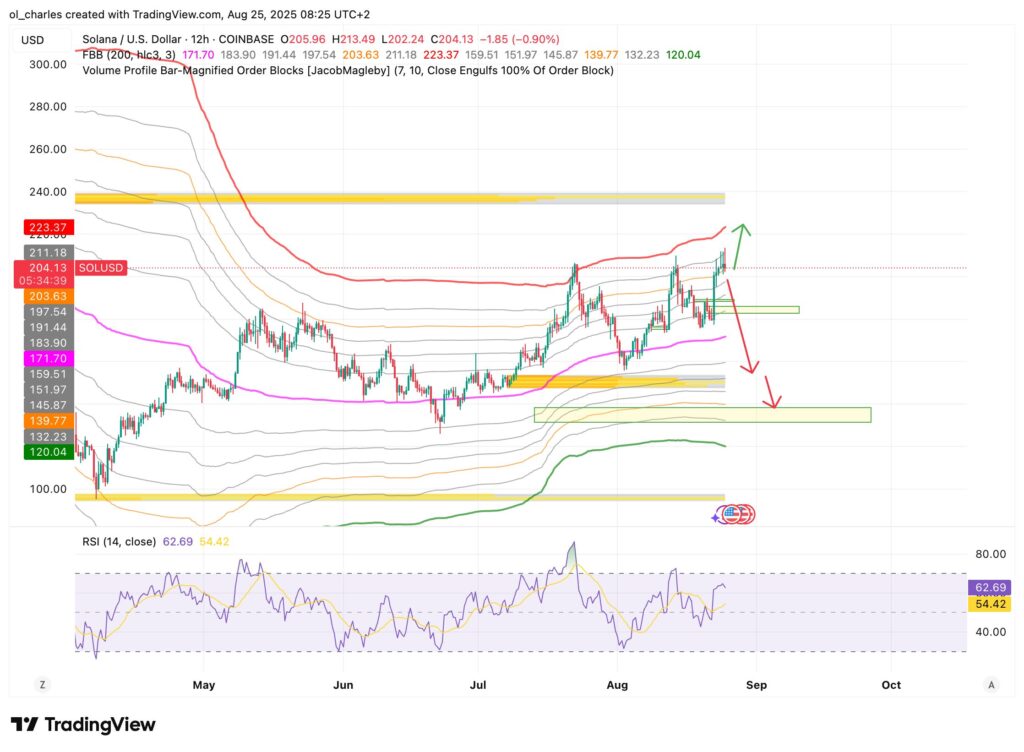Click the Z timezone button

tap(43, 685)
